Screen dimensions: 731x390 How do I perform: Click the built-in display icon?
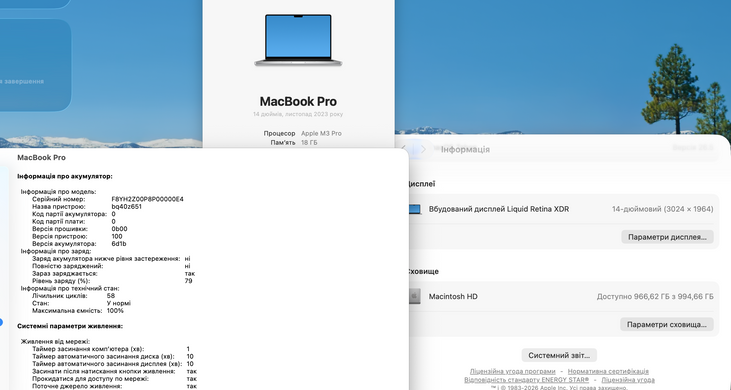[x=414, y=209]
